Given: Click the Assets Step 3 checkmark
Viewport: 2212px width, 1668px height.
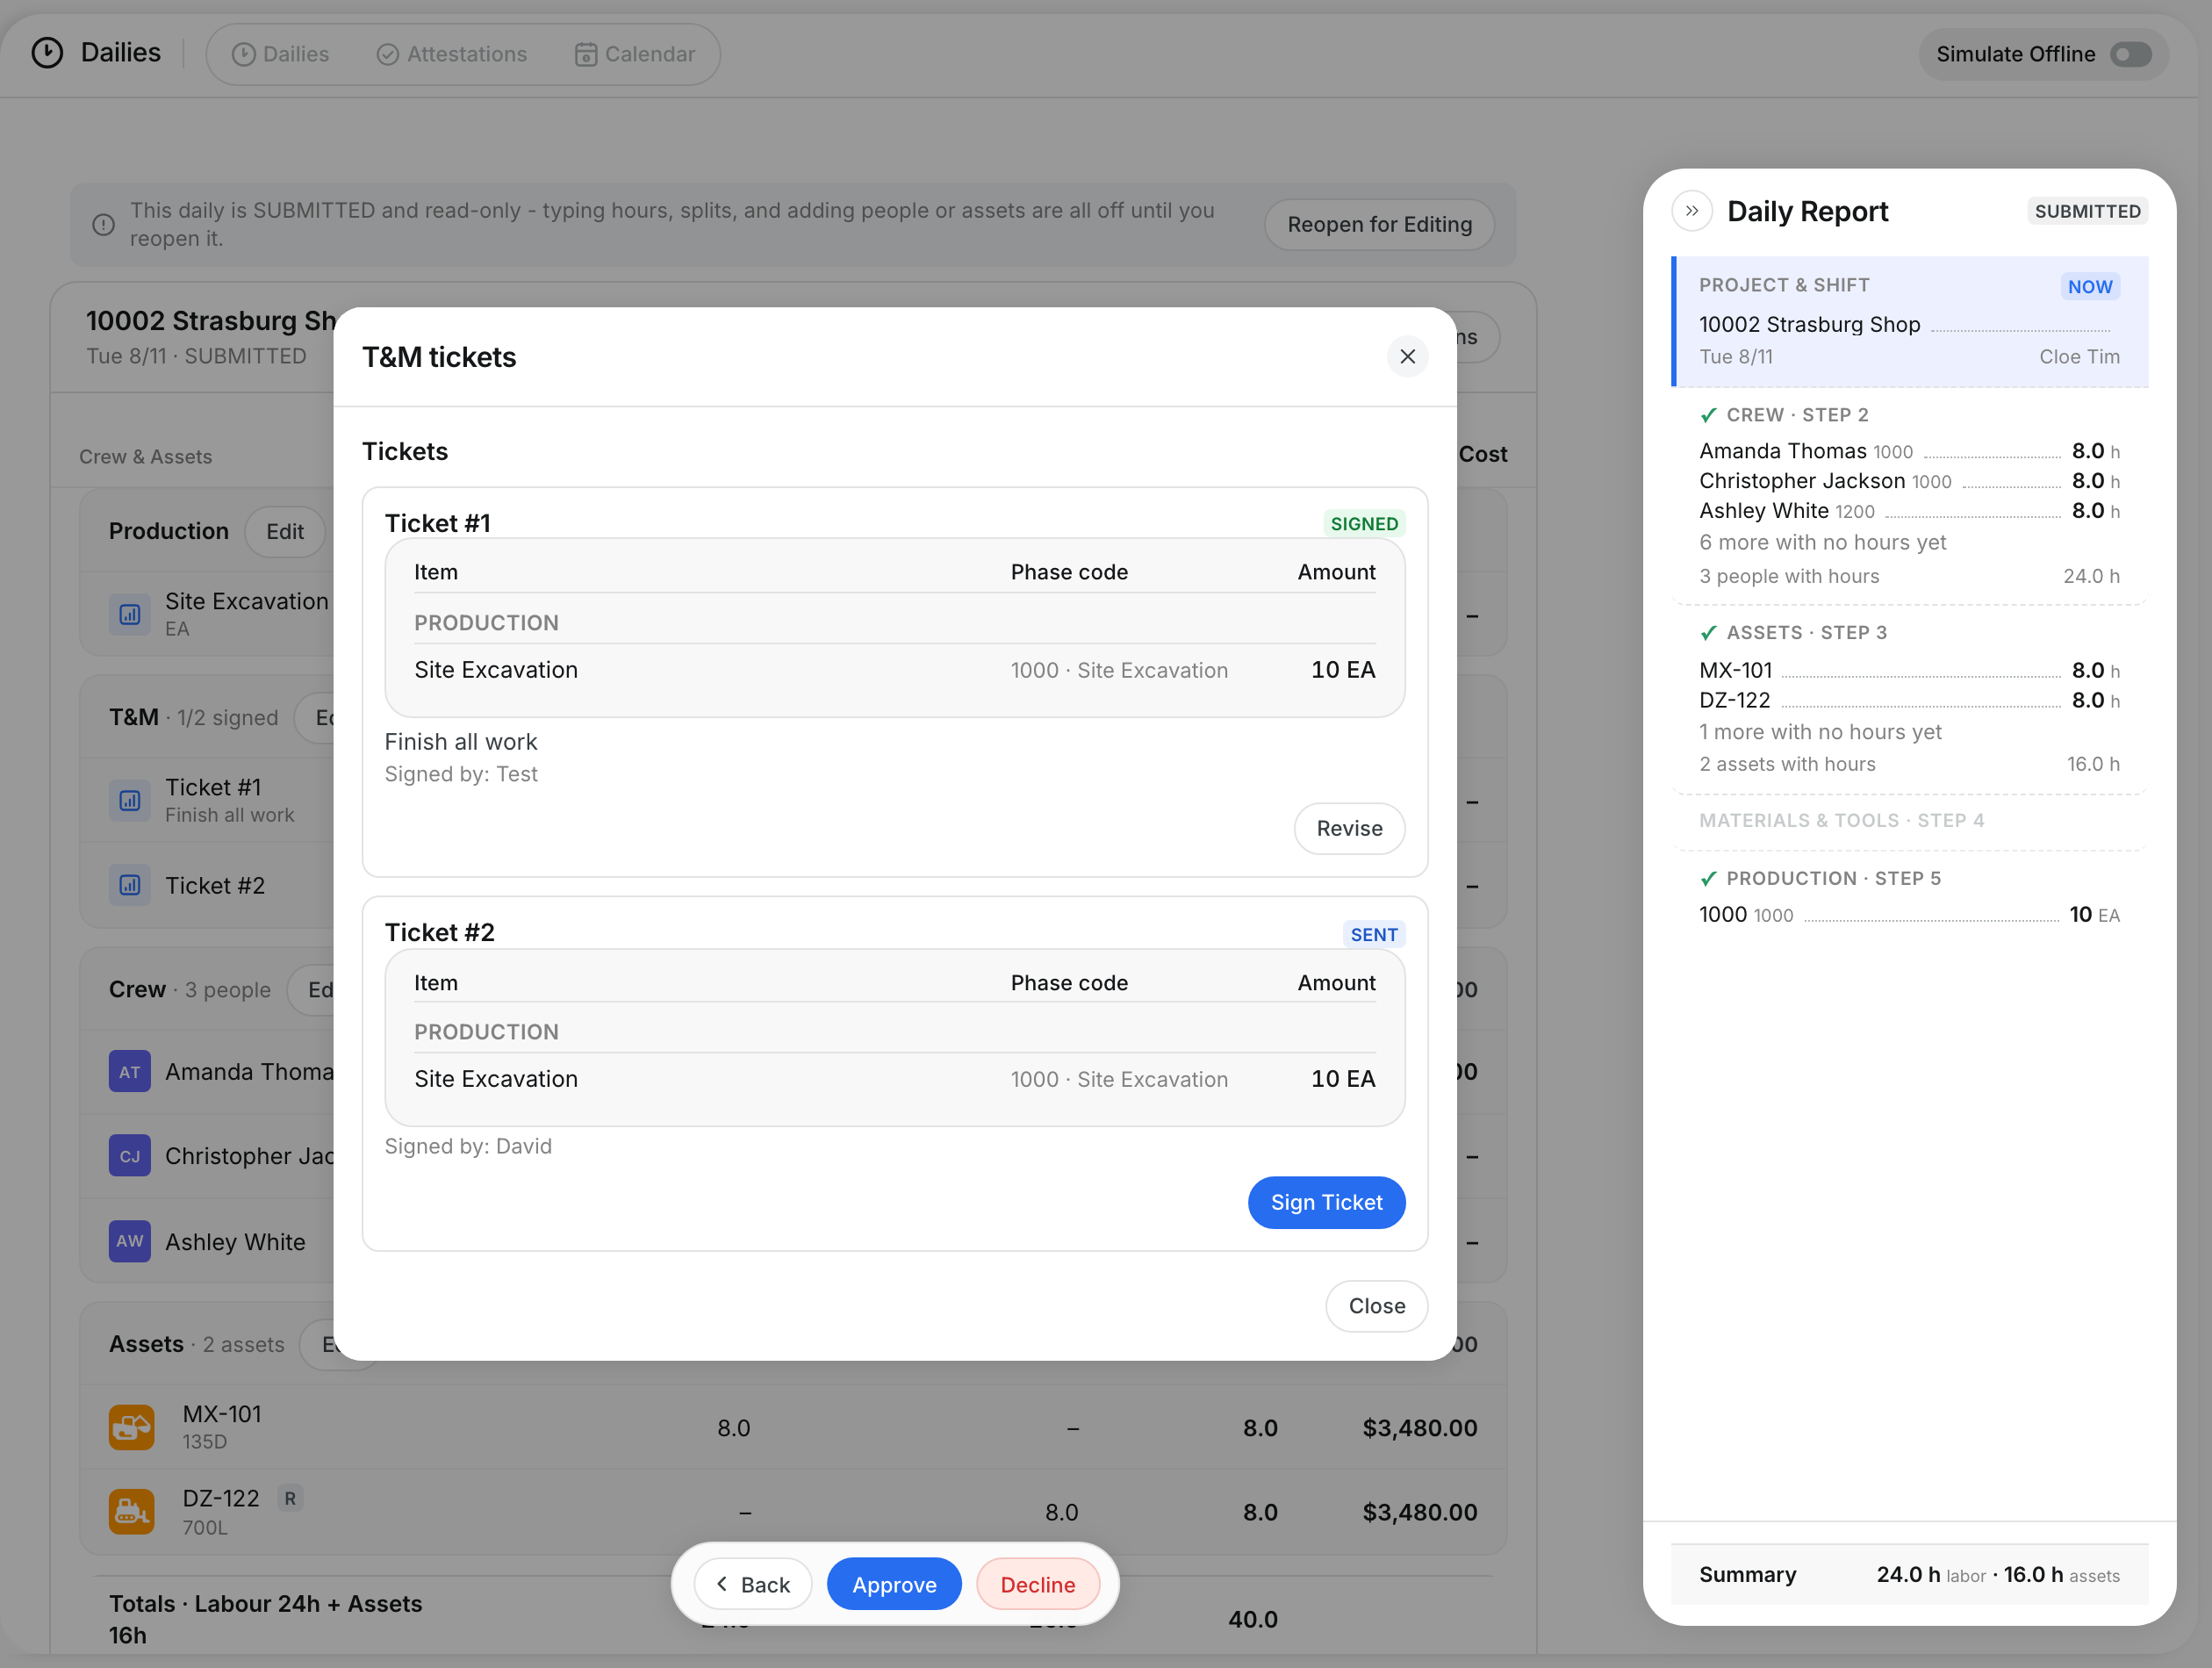Looking at the screenshot, I should (1708, 633).
